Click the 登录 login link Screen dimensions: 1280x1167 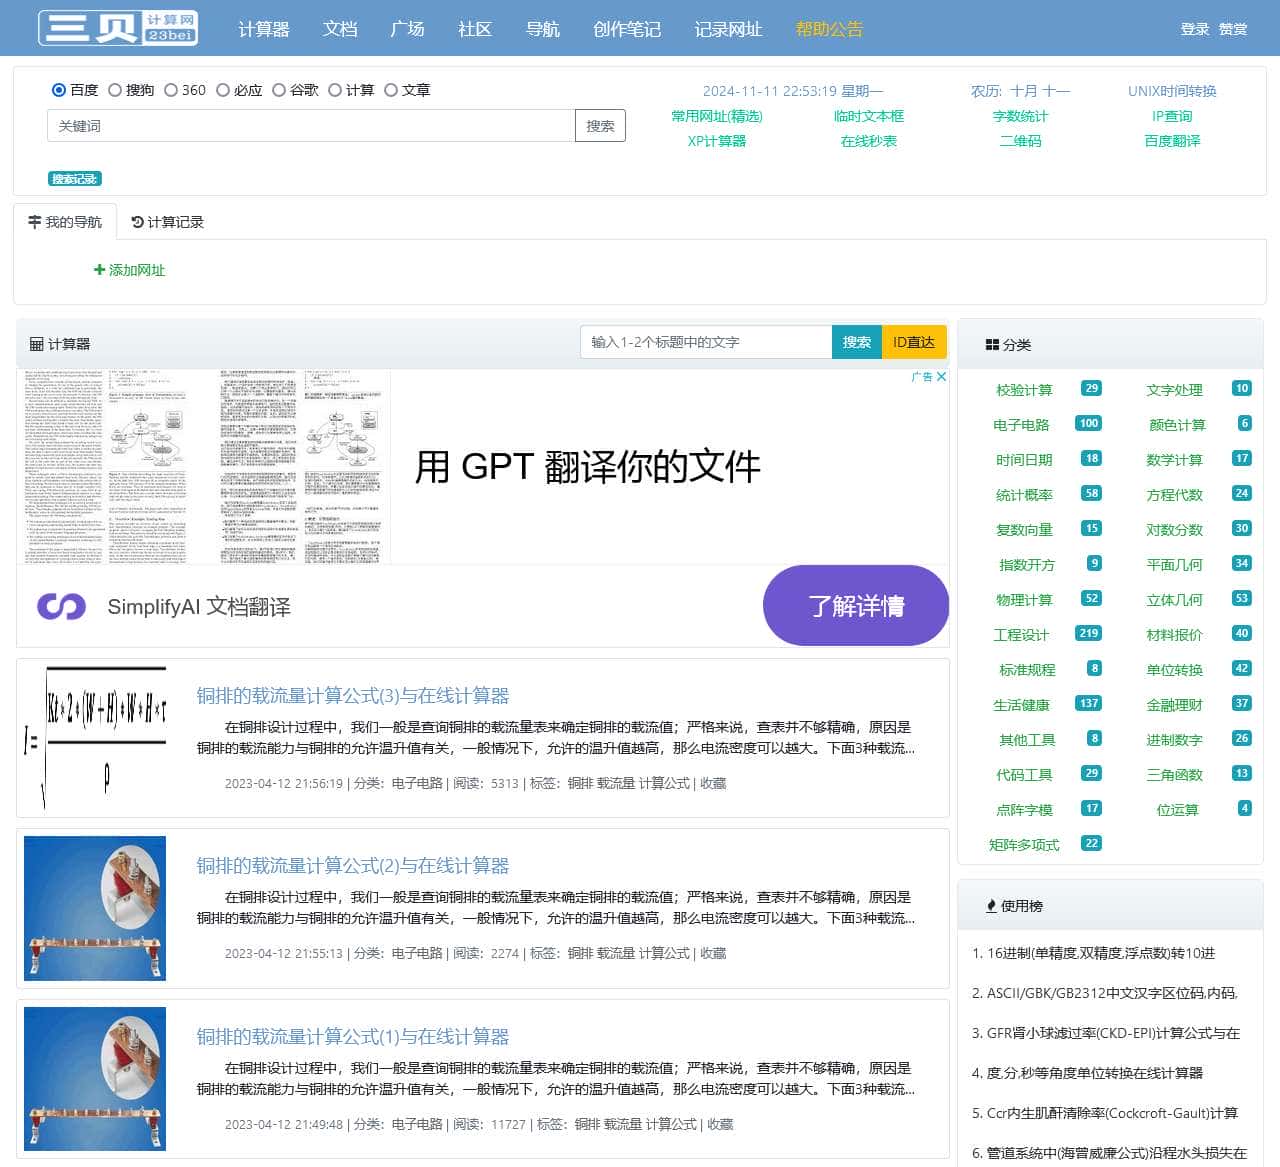[1194, 29]
